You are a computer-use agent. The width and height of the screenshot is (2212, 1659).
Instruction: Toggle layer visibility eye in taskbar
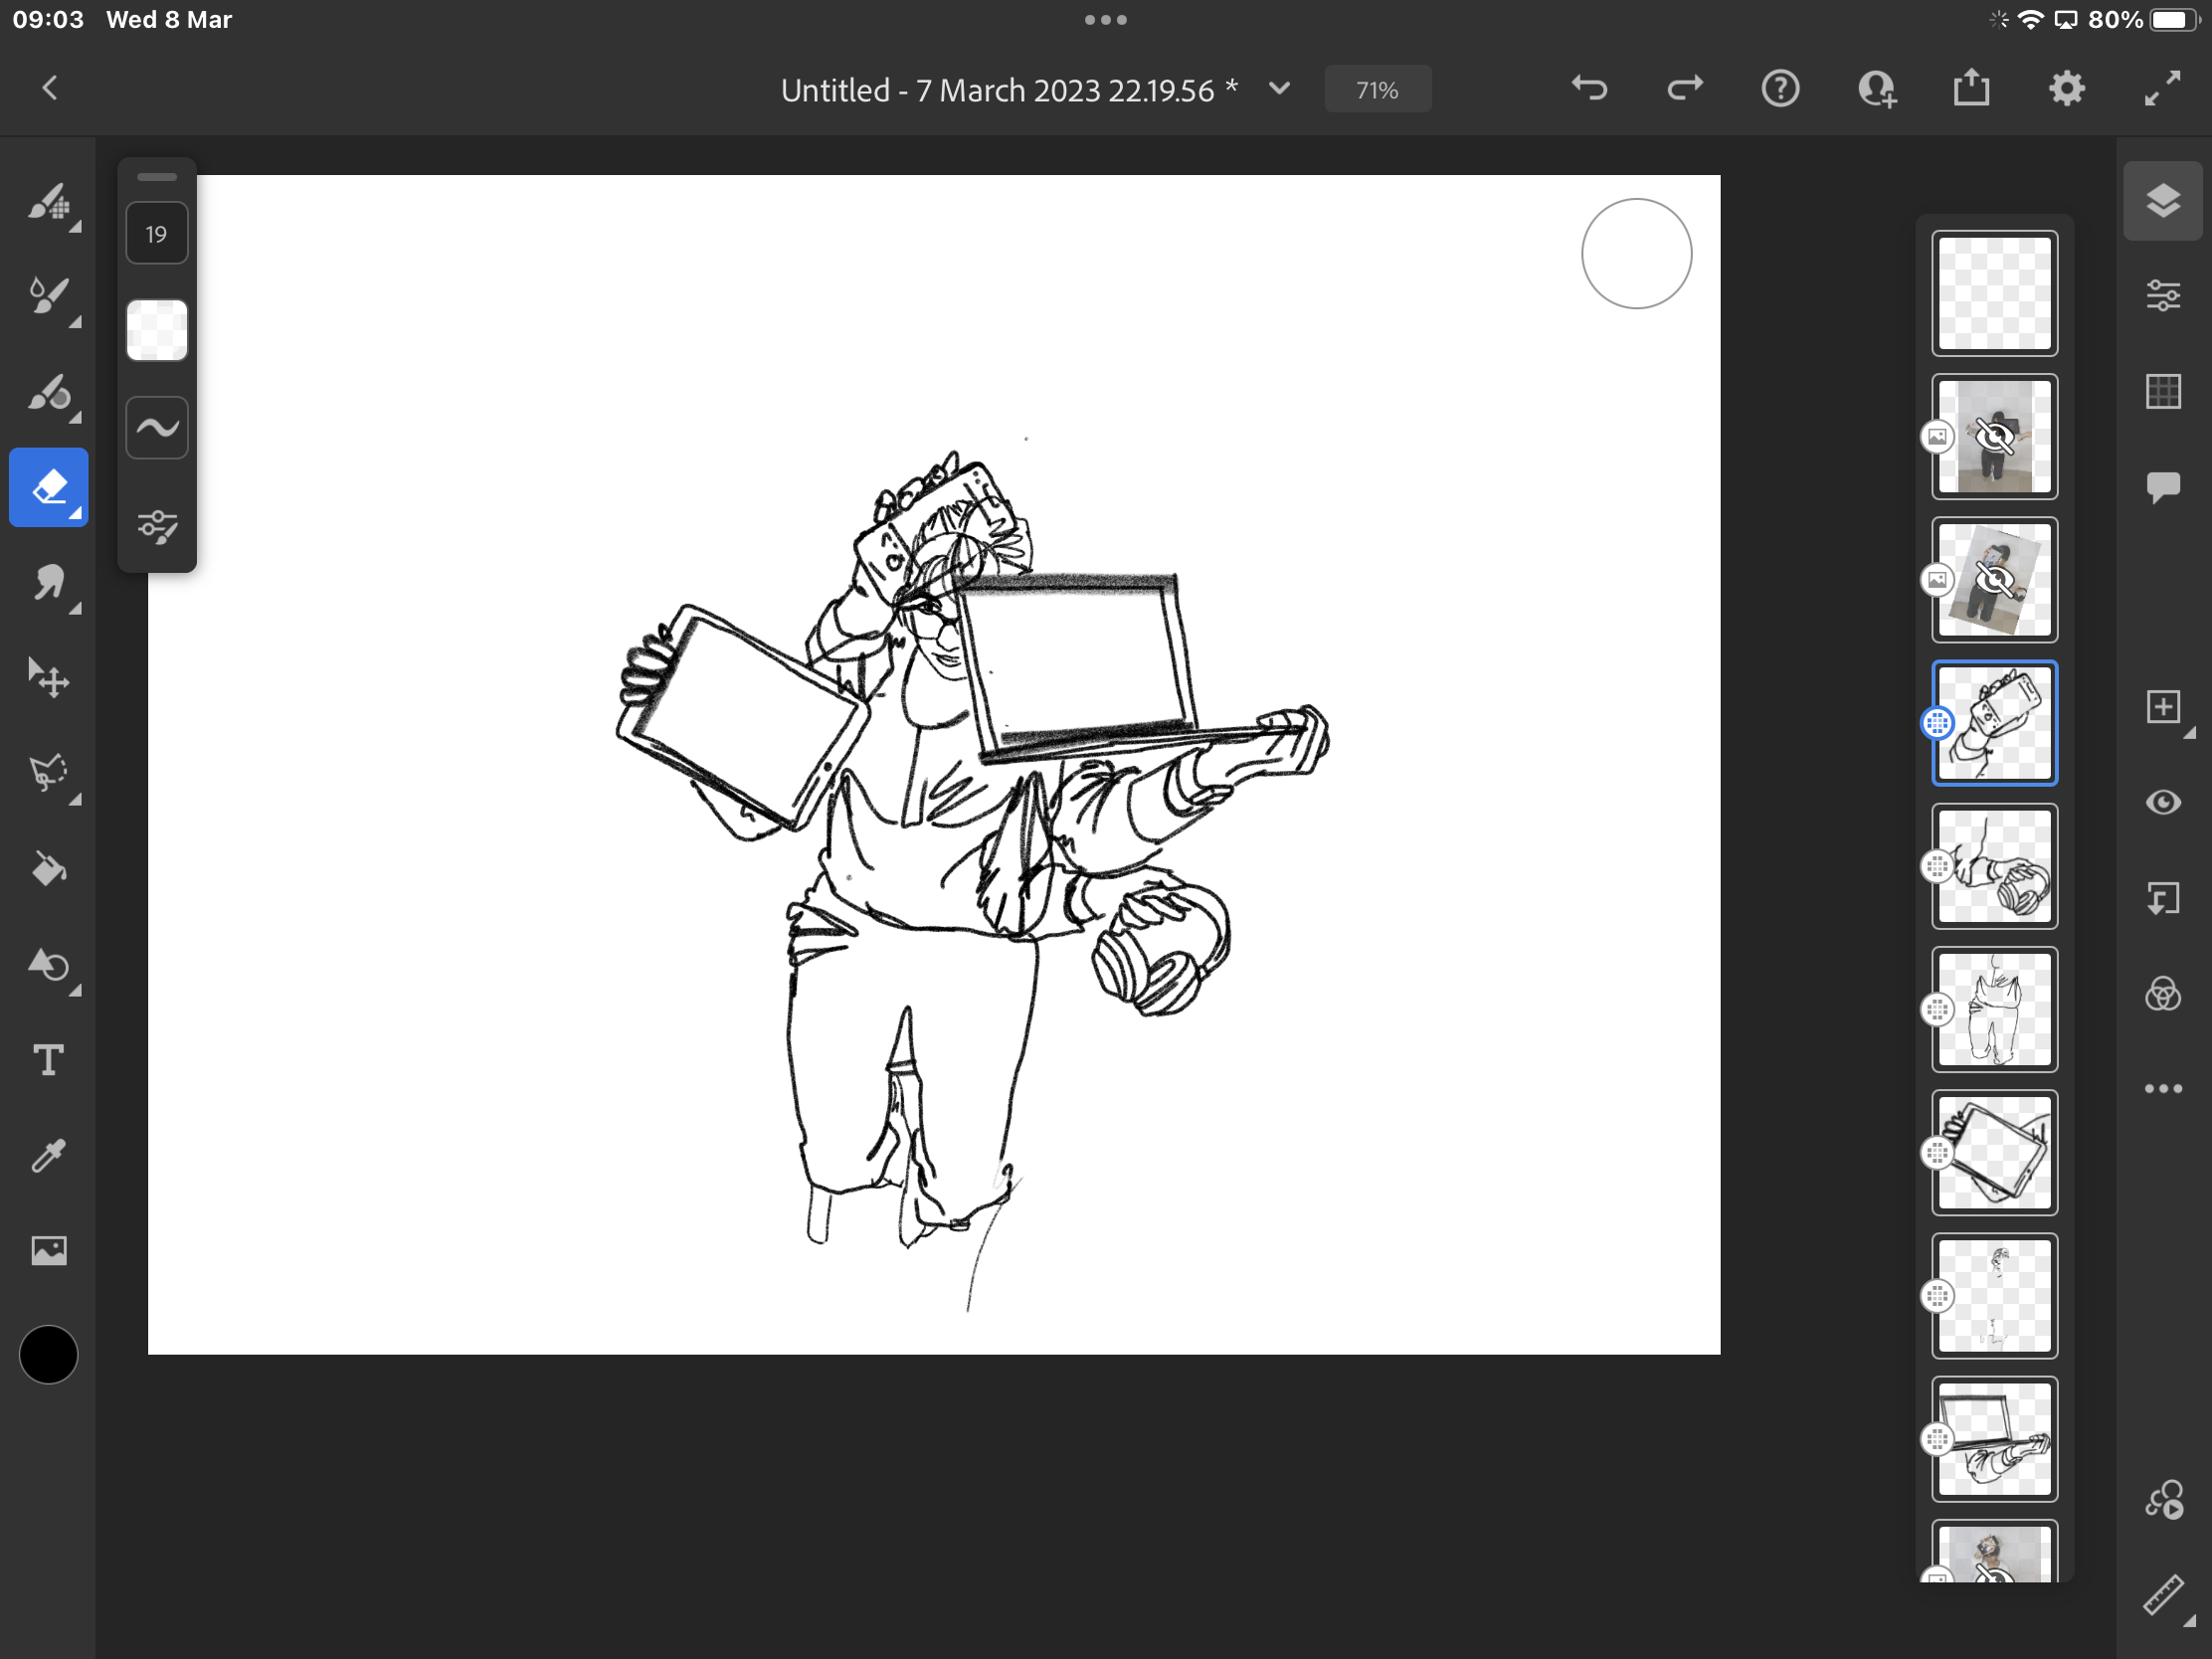(x=2163, y=802)
